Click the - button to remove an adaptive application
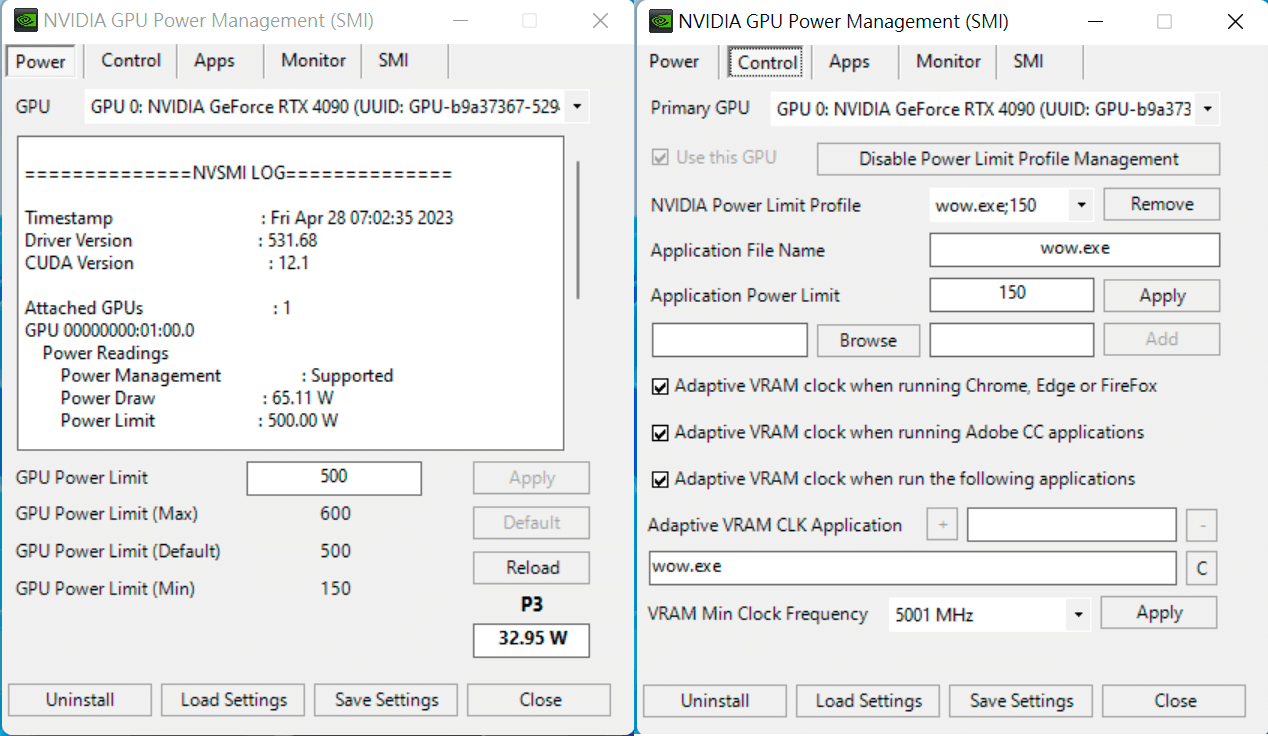The image size is (1268, 736). [x=1201, y=524]
